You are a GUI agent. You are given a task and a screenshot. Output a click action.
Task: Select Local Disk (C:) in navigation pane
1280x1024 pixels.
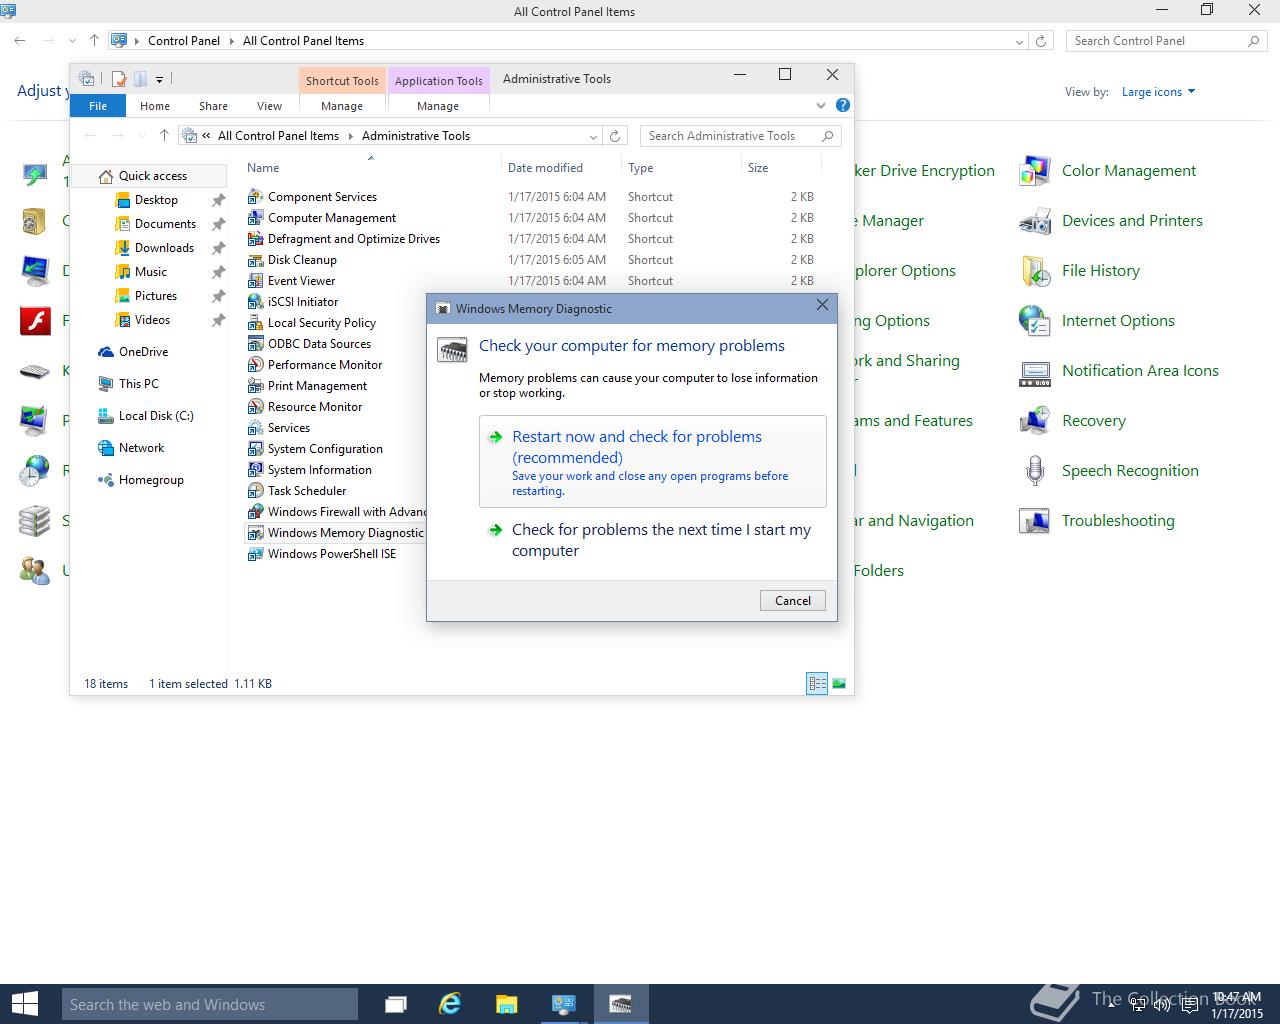156,416
